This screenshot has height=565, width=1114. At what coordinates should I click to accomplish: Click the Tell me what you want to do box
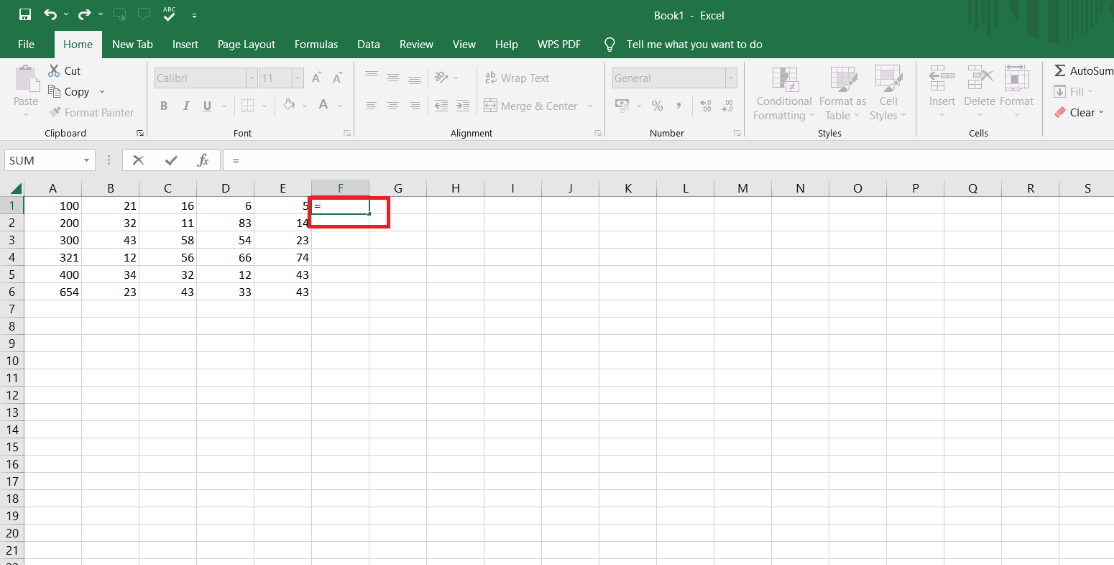pyautogui.click(x=694, y=44)
